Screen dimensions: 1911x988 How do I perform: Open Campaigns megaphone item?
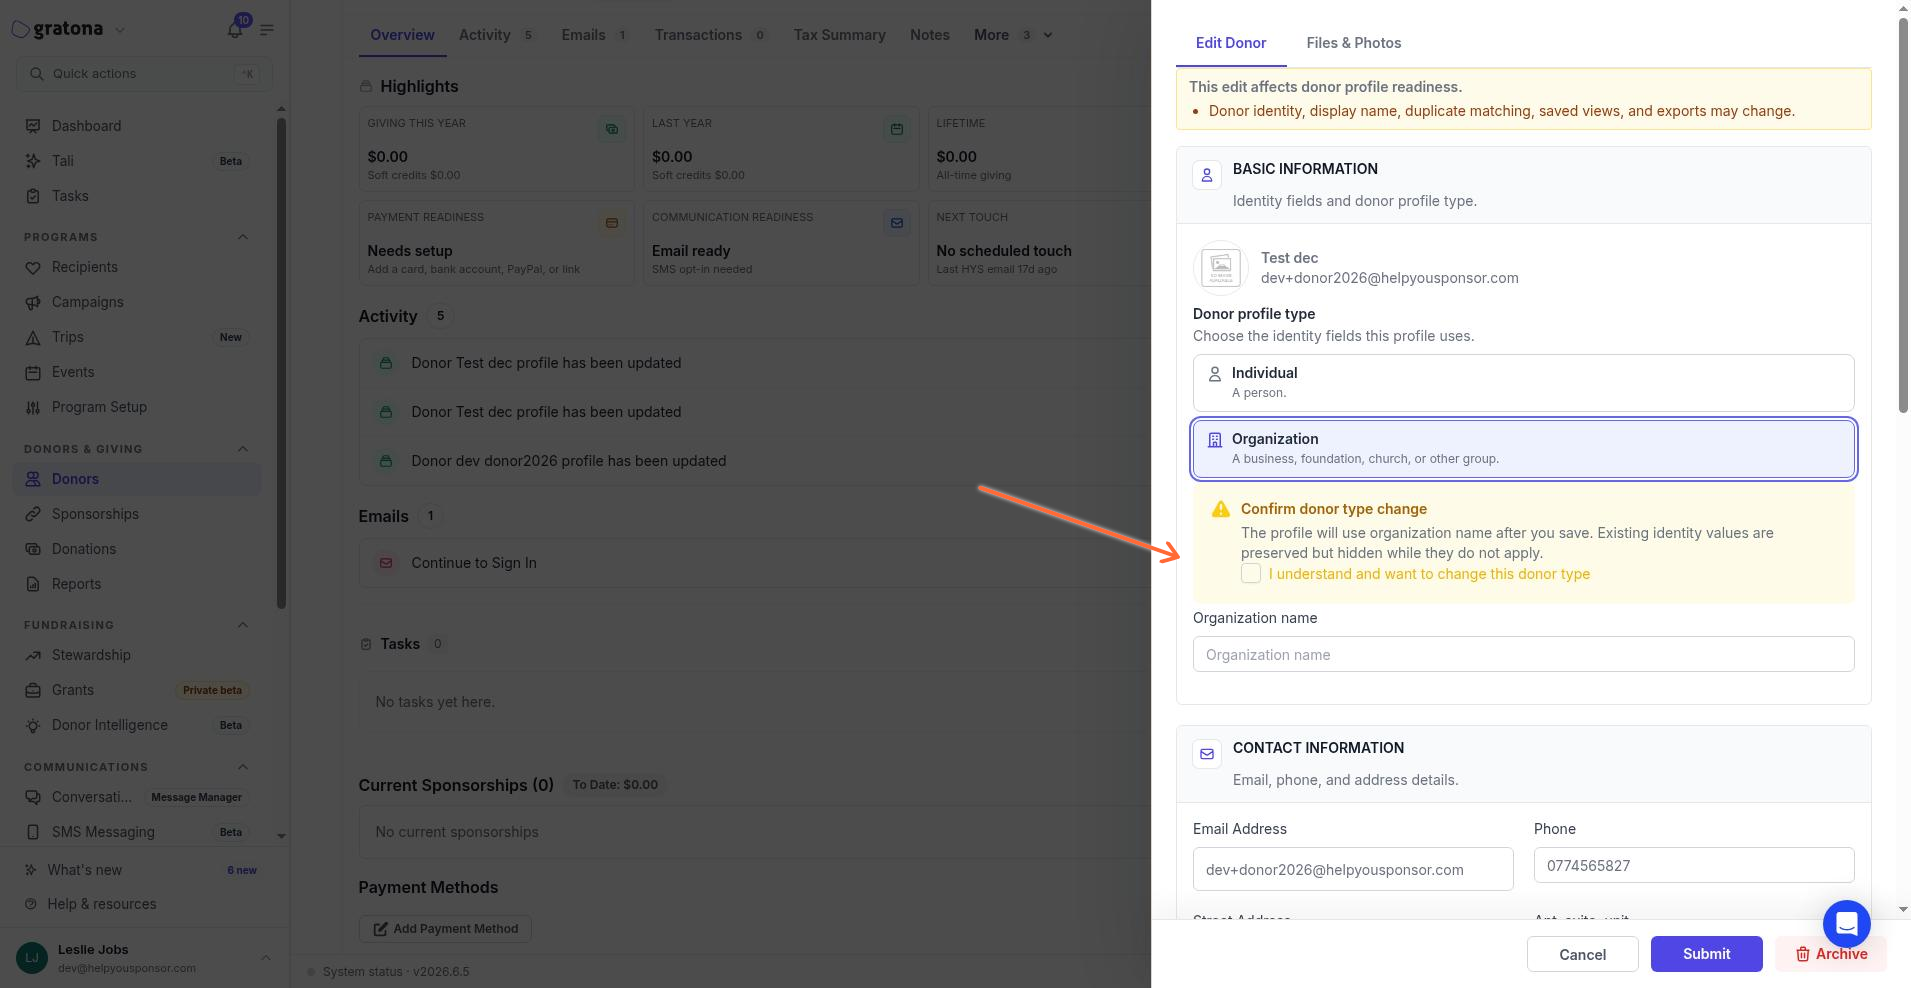[x=137, y=302]
